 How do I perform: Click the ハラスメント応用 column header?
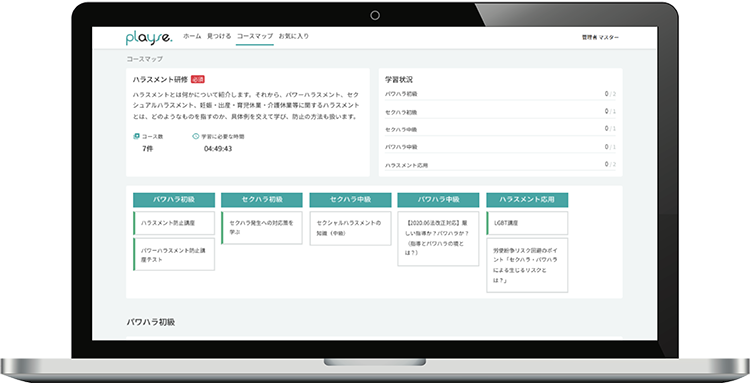pos(527,200)
